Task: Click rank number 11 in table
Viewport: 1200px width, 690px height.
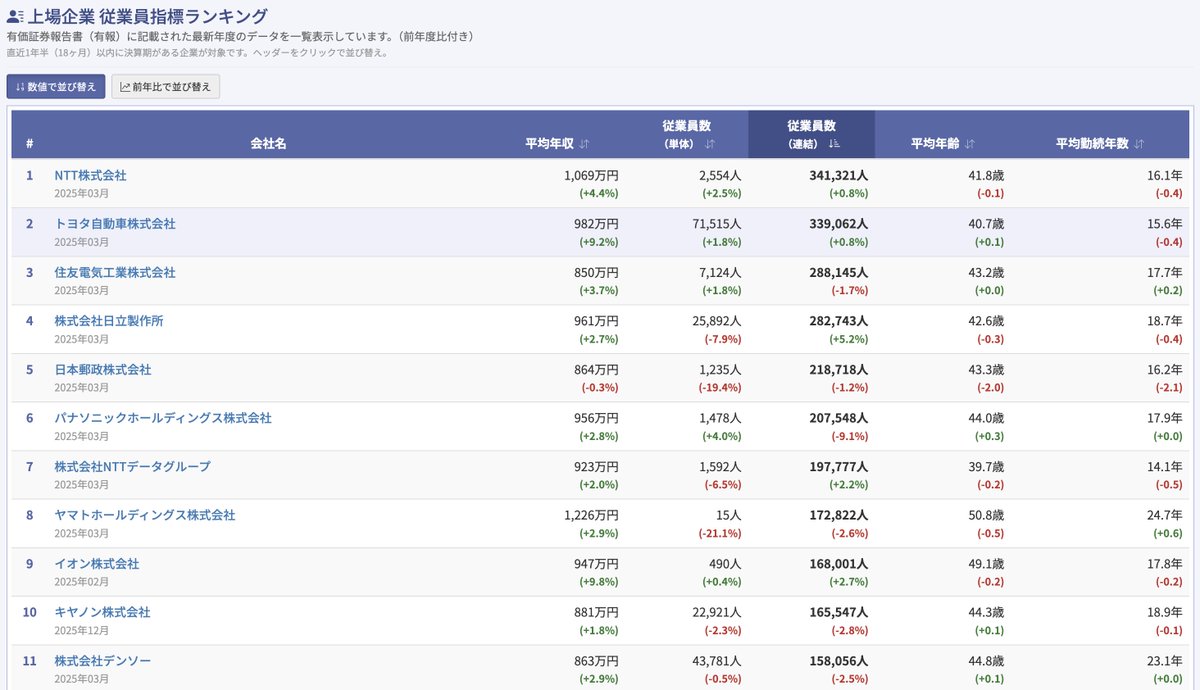Action: (30, 661)
